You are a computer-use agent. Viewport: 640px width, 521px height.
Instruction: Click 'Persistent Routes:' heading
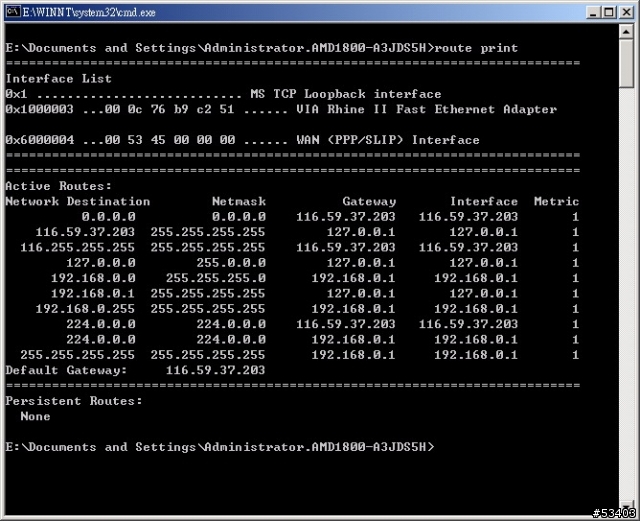[74, 401]
